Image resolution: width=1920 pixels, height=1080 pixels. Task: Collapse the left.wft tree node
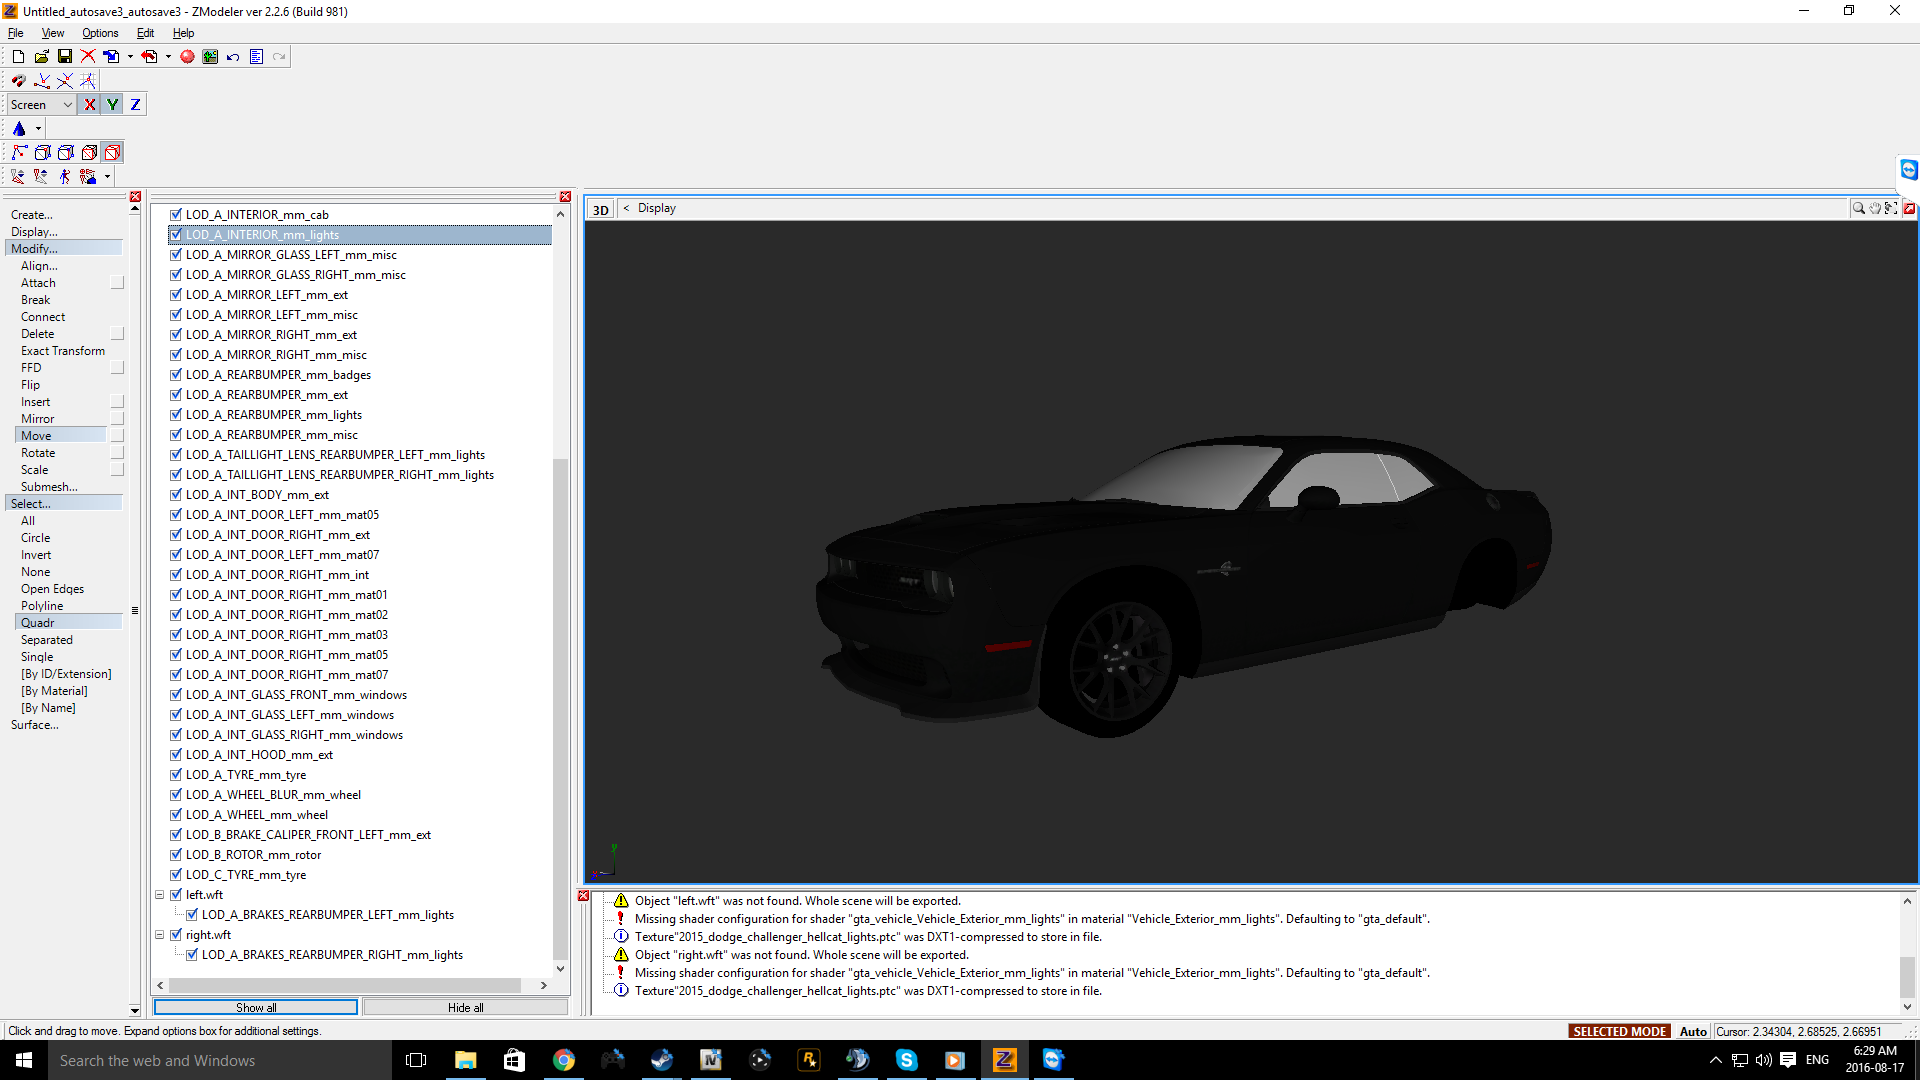pyautogui.click(x=159, y=895)
